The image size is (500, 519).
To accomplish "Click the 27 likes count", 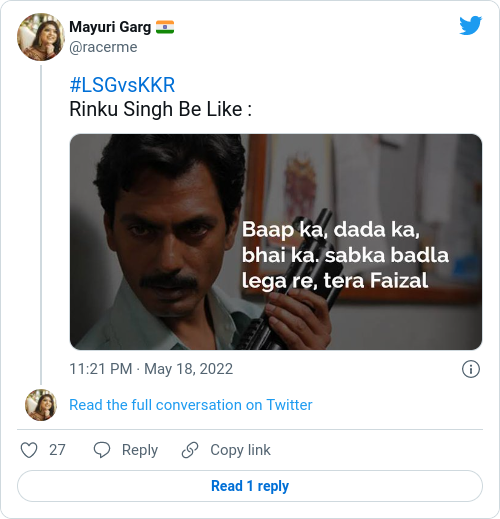I will 57,450.
